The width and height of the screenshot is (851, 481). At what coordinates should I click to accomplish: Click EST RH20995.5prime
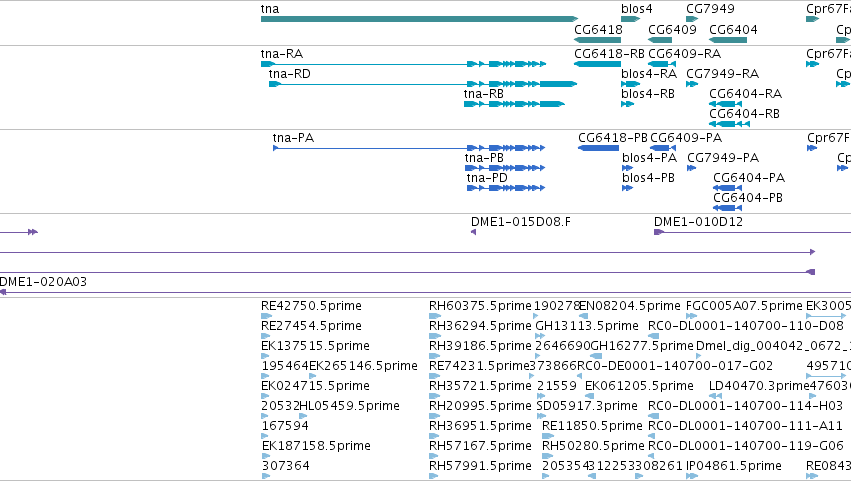coord(480,406)
